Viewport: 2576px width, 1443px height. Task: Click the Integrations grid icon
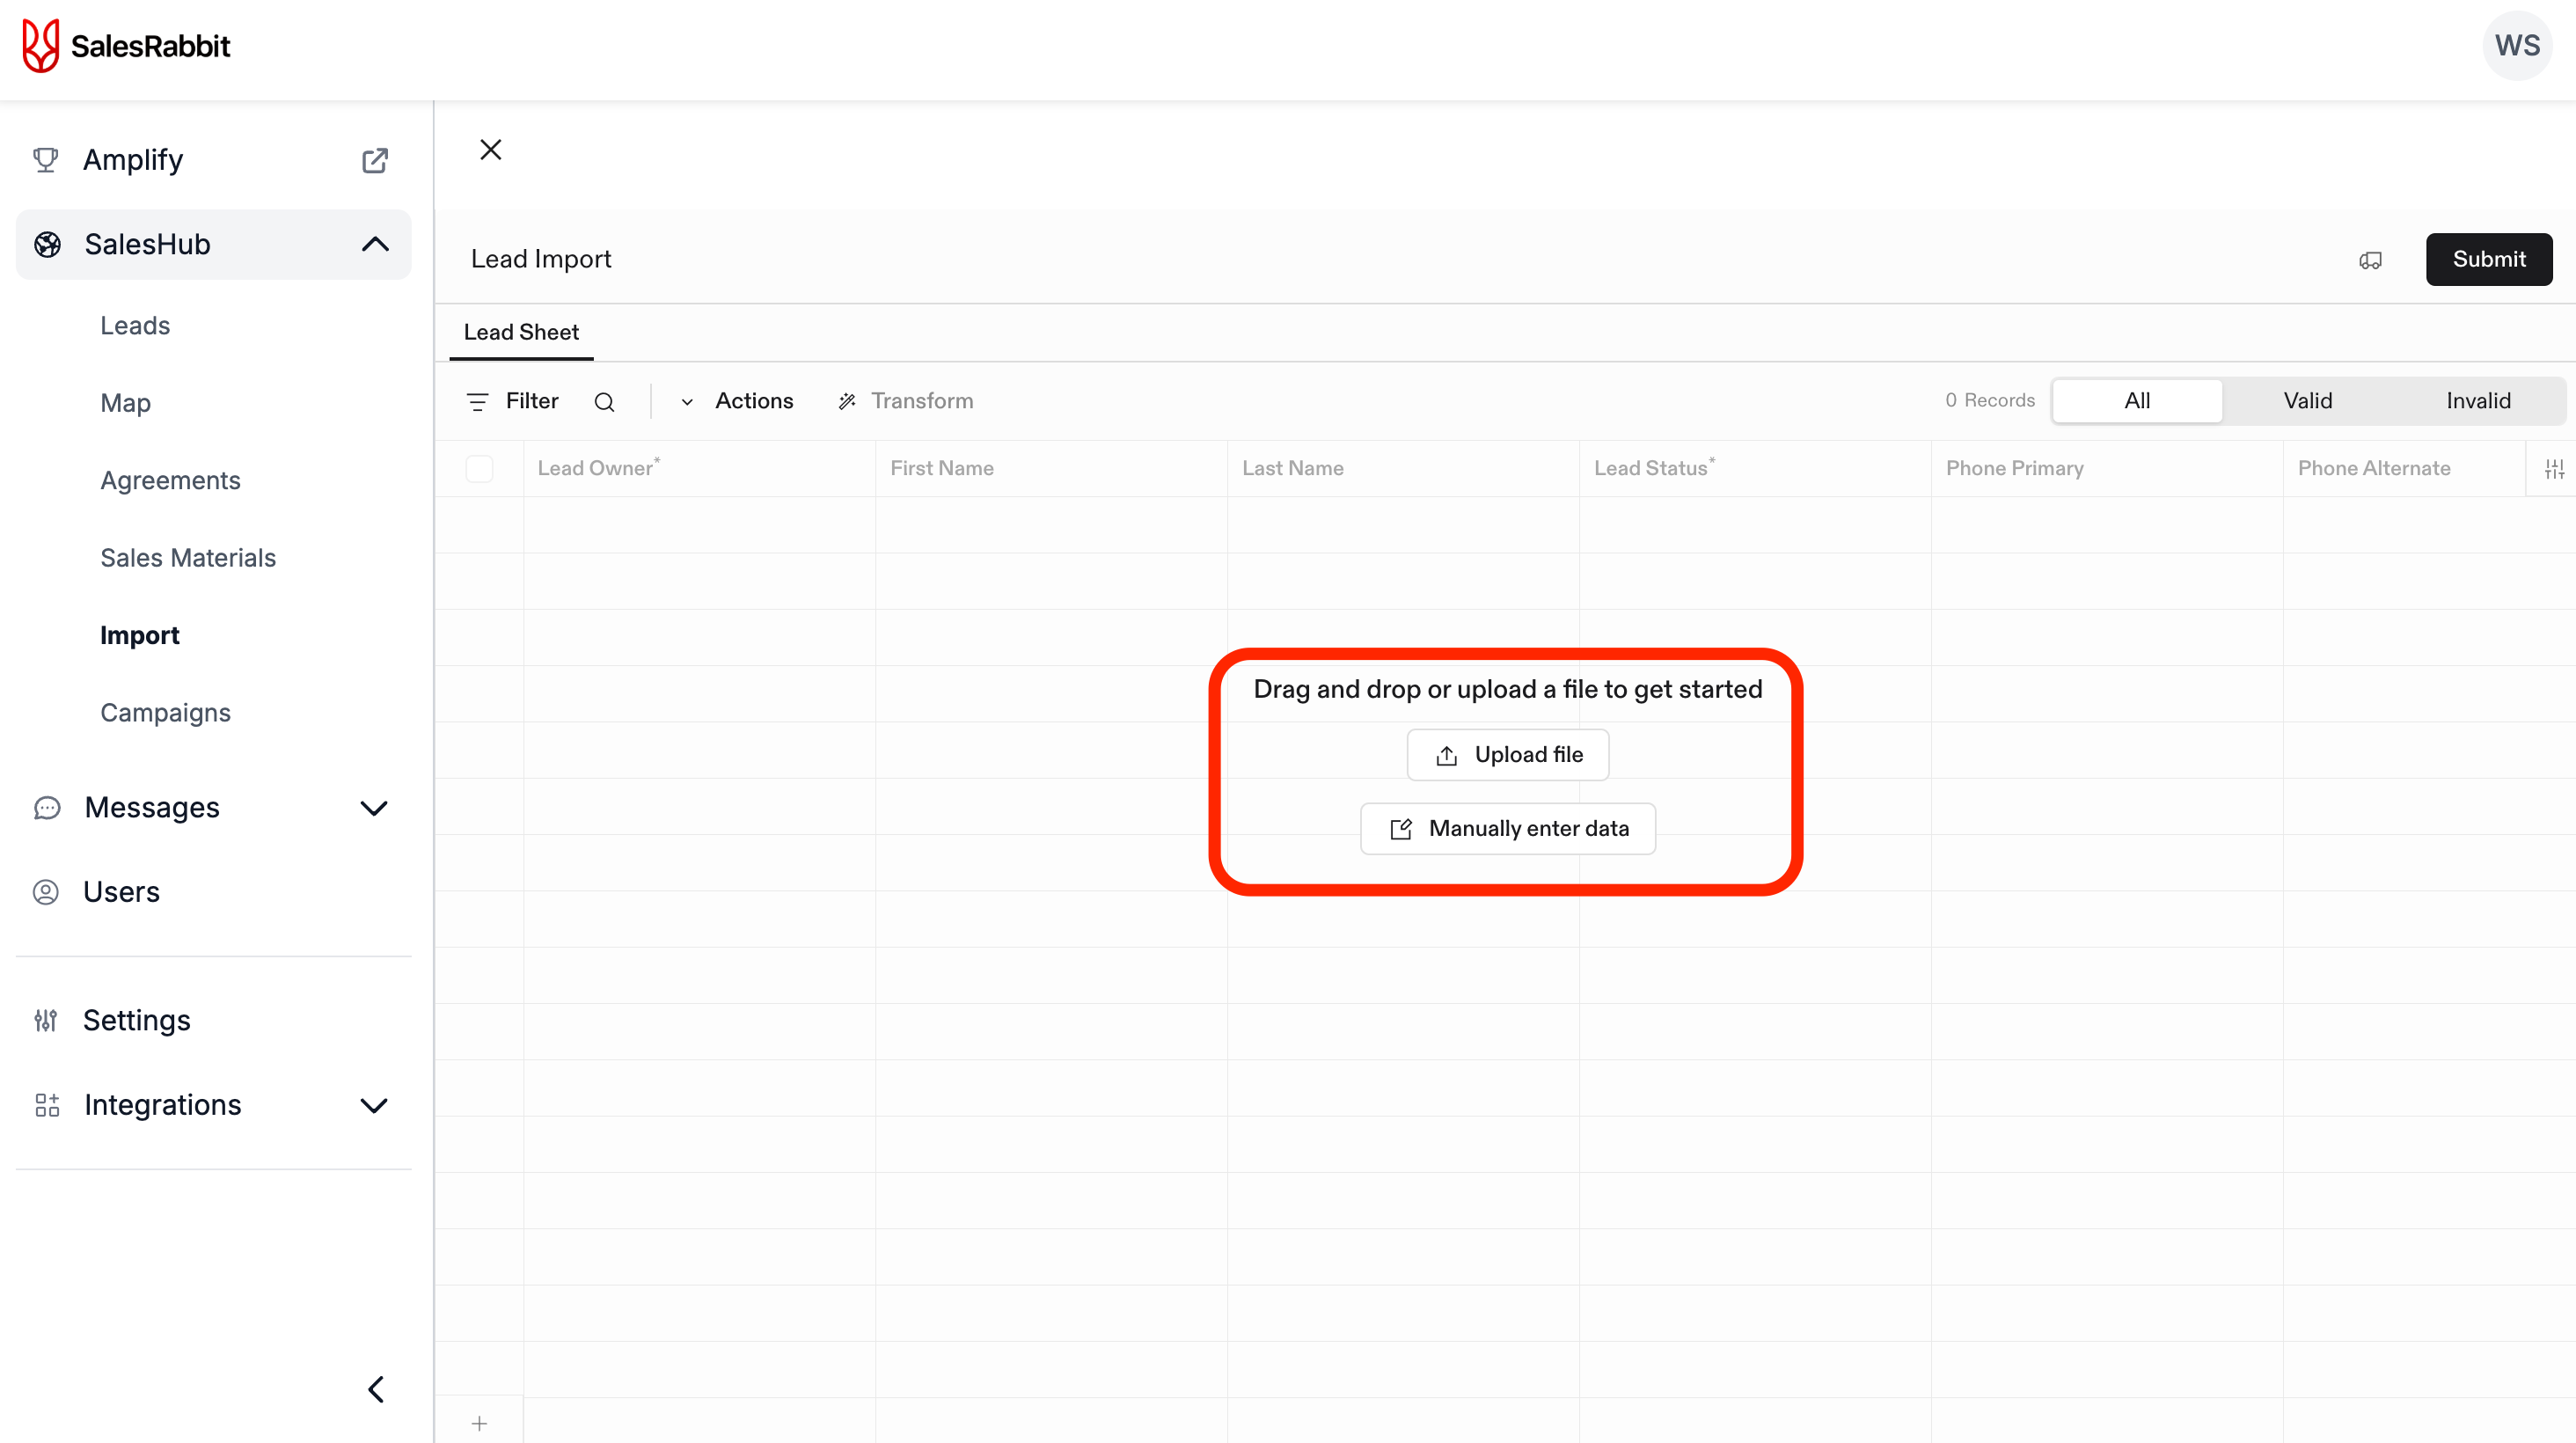[x=47, y=1105]
